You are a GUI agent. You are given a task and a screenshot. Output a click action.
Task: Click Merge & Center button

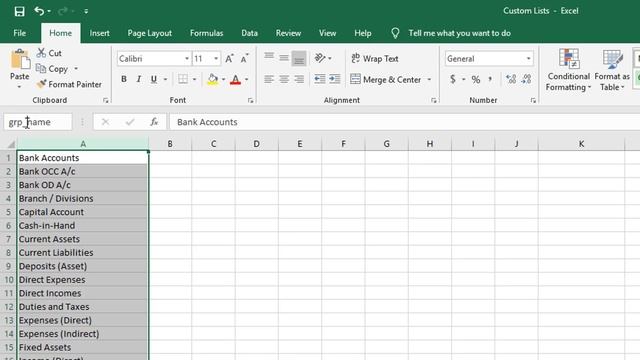click(386, 79)
